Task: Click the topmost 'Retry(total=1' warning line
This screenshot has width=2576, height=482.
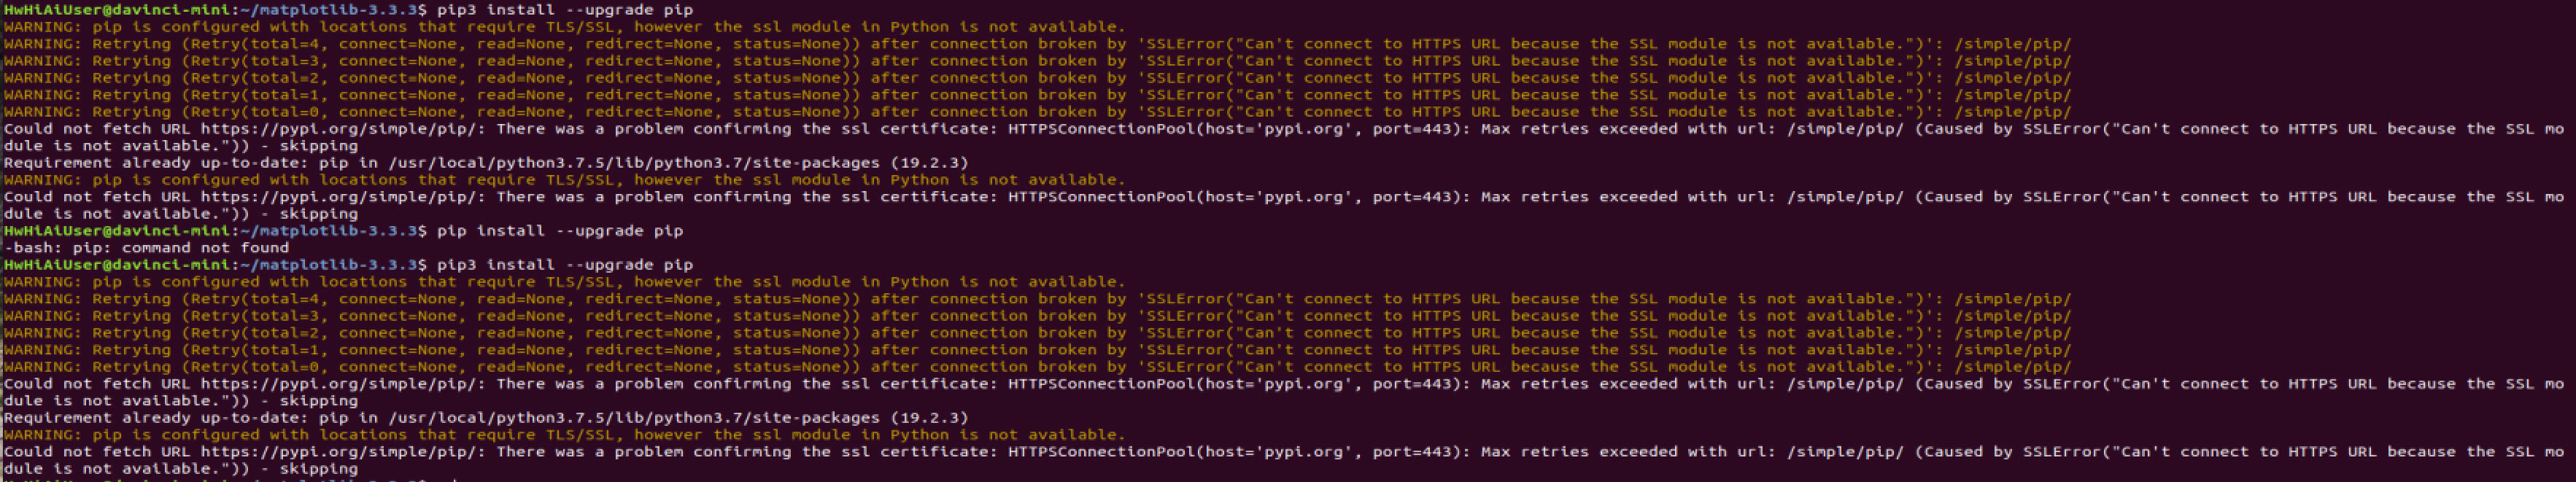Action: (1037, 94)
